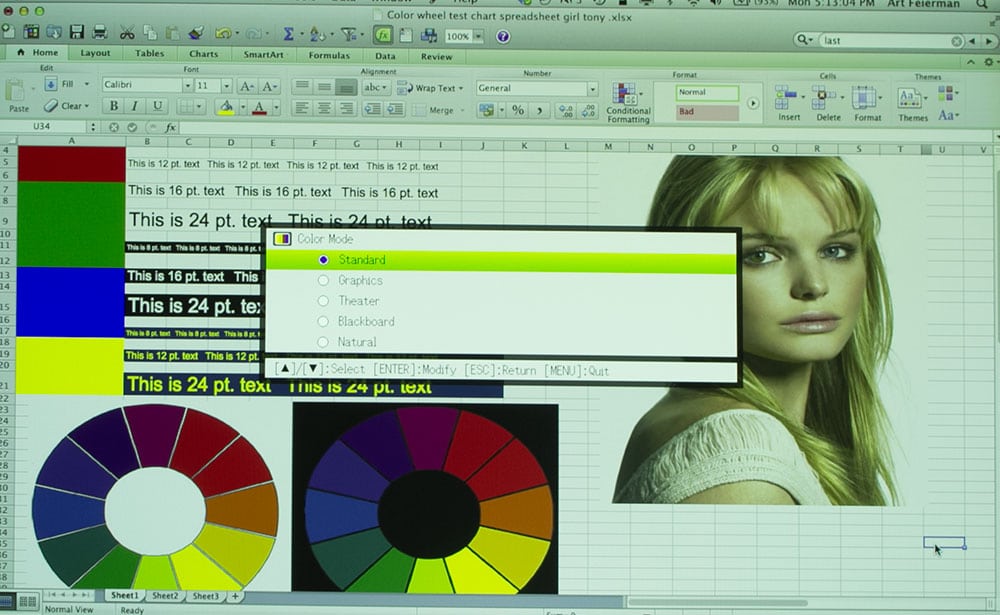This screenshot has height=615, width=1000.
Task: Apply Percent Style number format
Action: click(x=518, y=110)
